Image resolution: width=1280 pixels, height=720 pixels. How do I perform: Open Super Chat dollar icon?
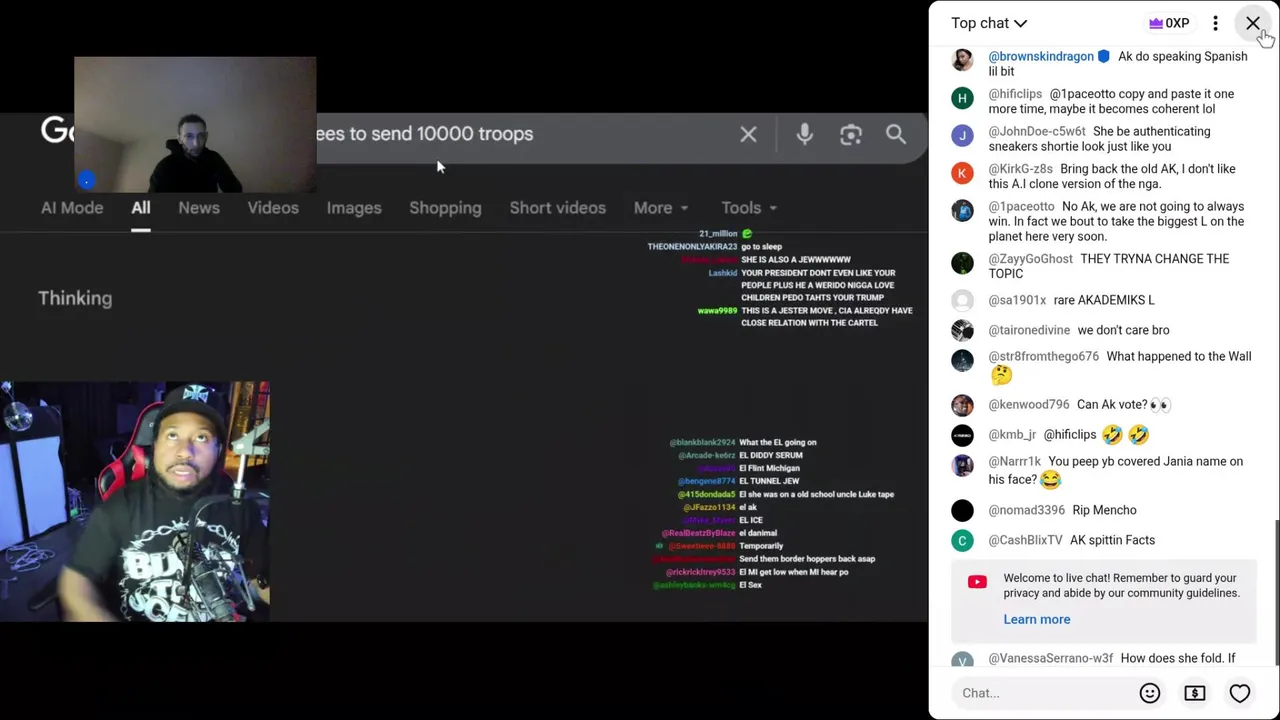click(1195, 693)
